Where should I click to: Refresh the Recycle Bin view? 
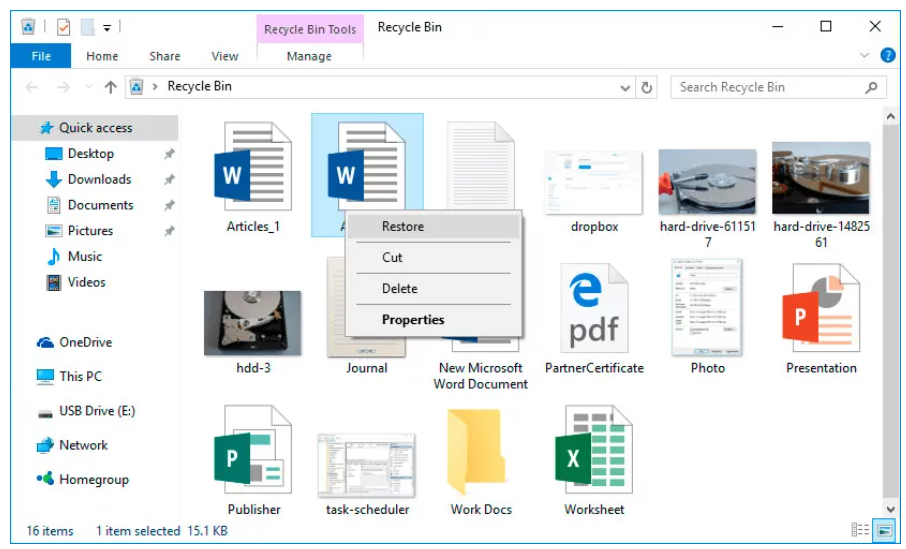[x=647, y=87]
